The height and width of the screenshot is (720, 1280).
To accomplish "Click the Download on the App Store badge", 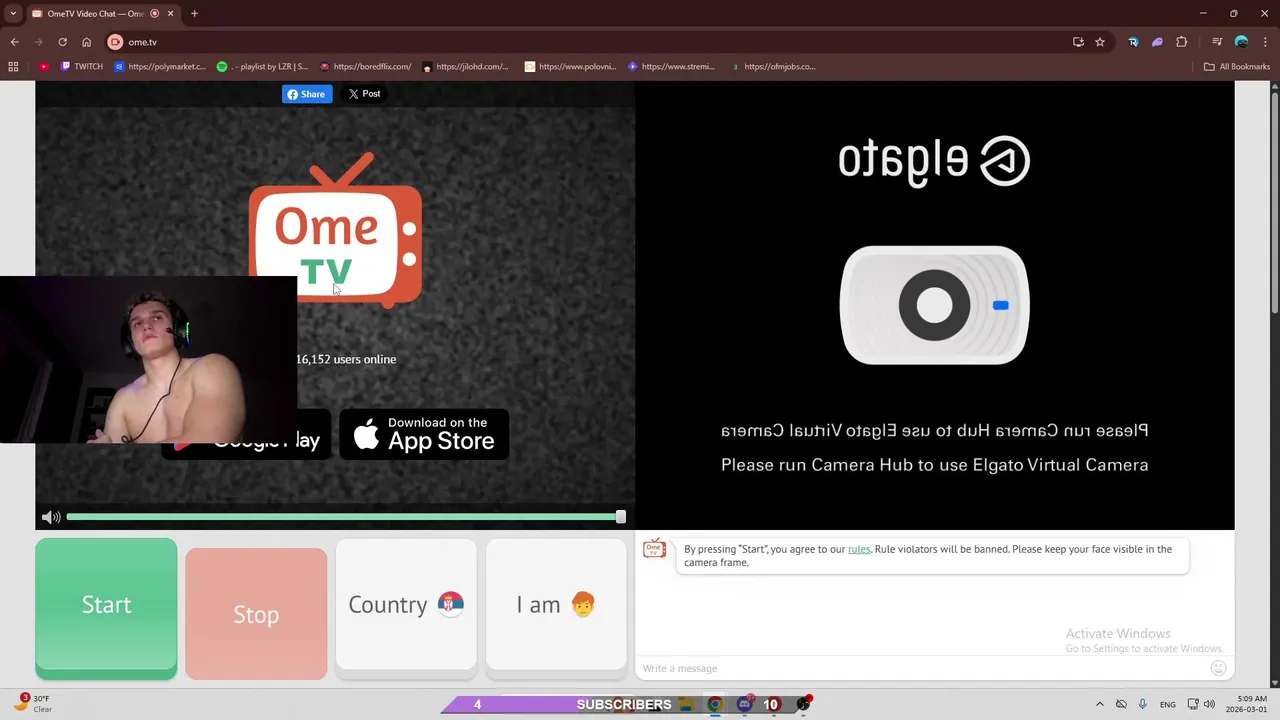I will click(424, 434).
